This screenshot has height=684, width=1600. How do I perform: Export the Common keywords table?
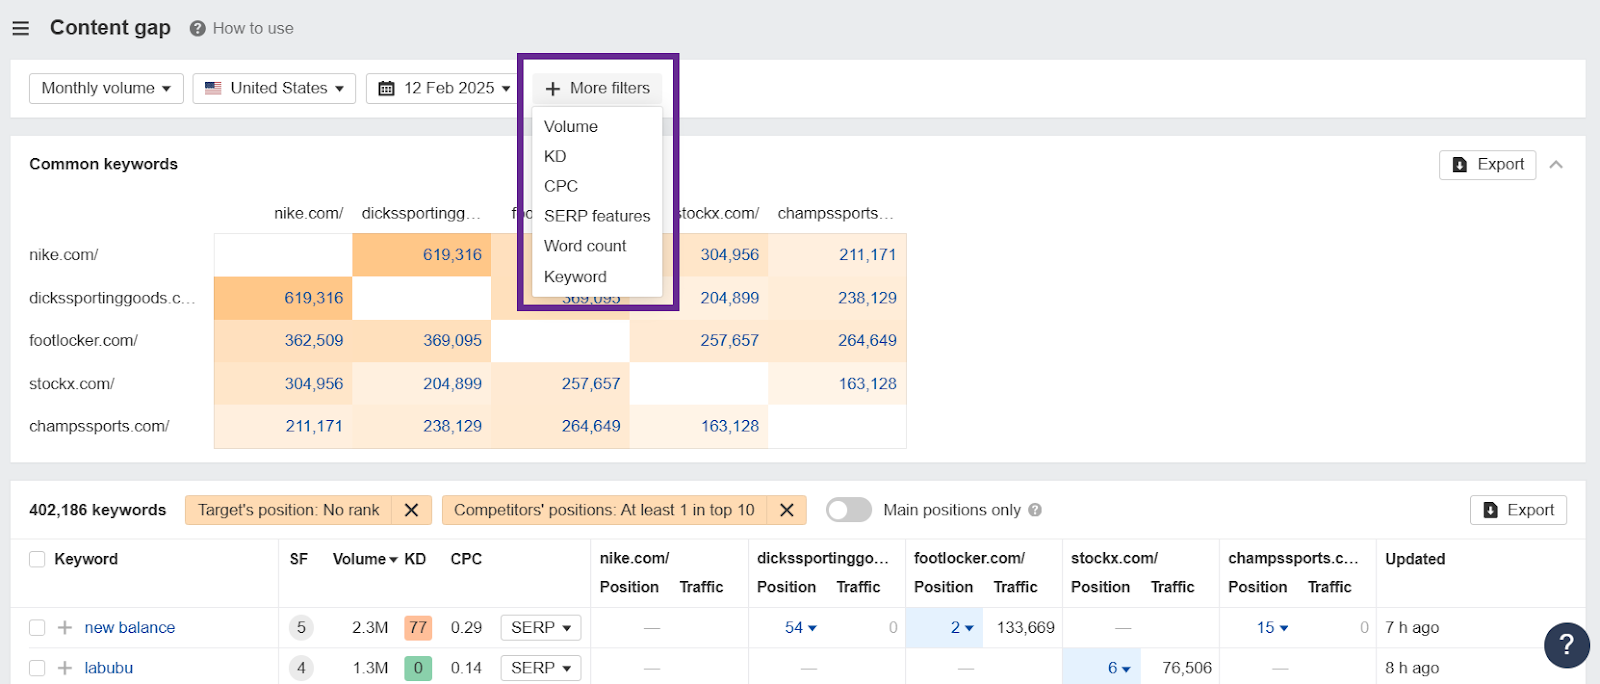pos(1487,165)
